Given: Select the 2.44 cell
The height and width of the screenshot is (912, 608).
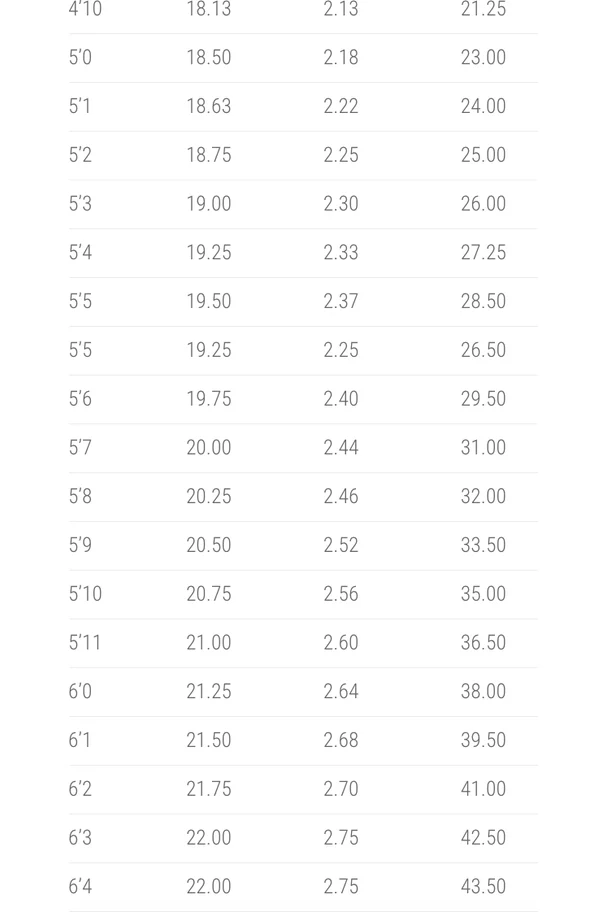Looking at the screenshot, I should coord(340,448).
